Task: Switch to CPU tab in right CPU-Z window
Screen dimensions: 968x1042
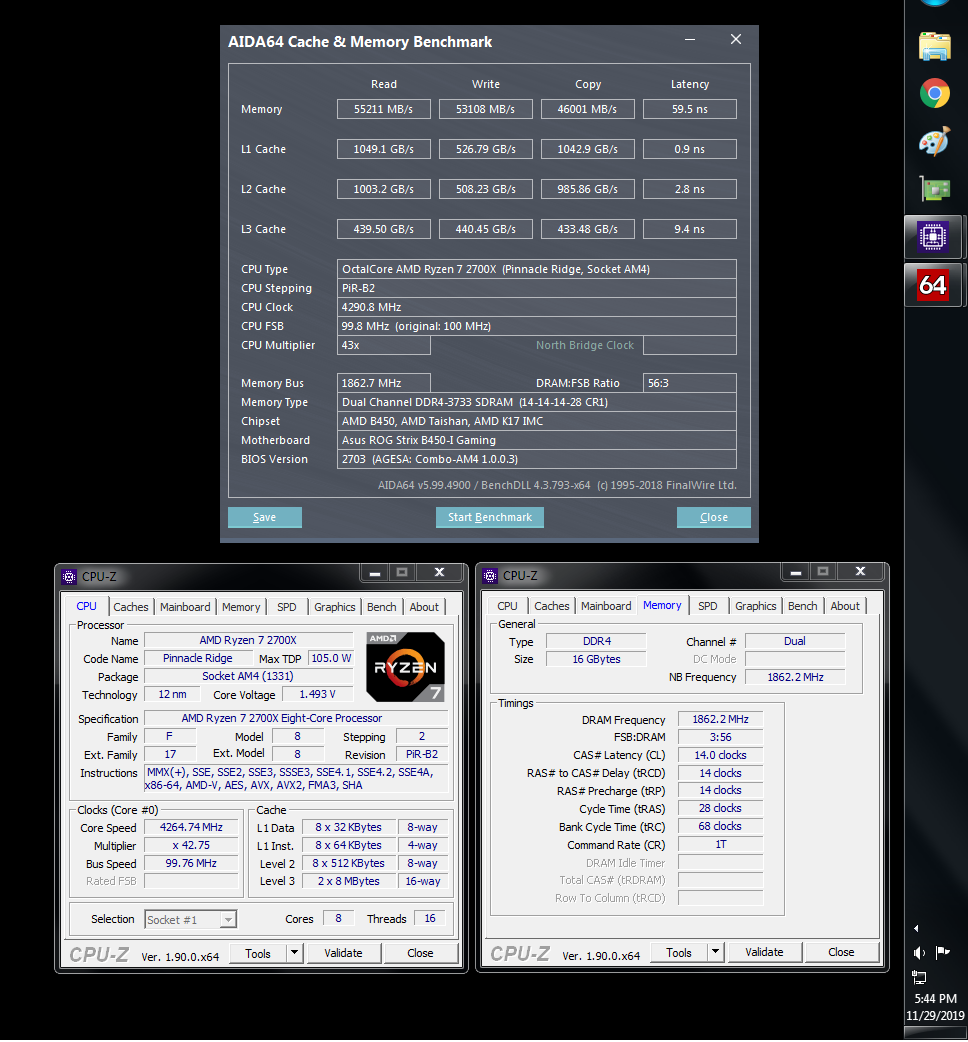Action: click(508, 606)
